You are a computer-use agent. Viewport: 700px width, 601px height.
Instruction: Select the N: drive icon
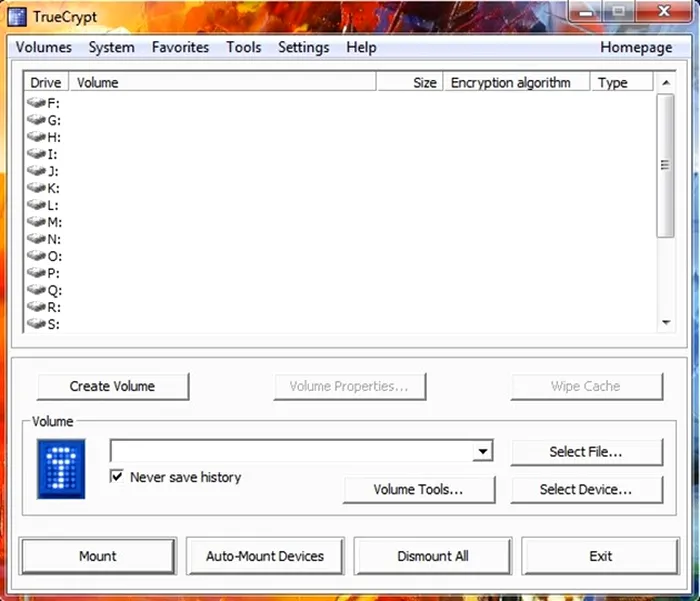tap(36, 238)
